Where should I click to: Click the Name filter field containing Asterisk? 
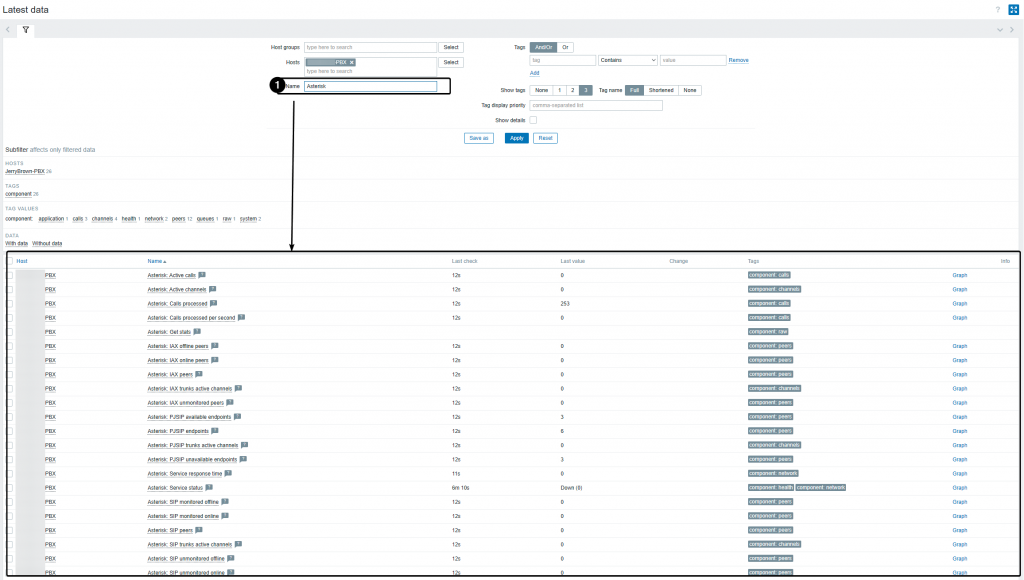pos(370,86)
